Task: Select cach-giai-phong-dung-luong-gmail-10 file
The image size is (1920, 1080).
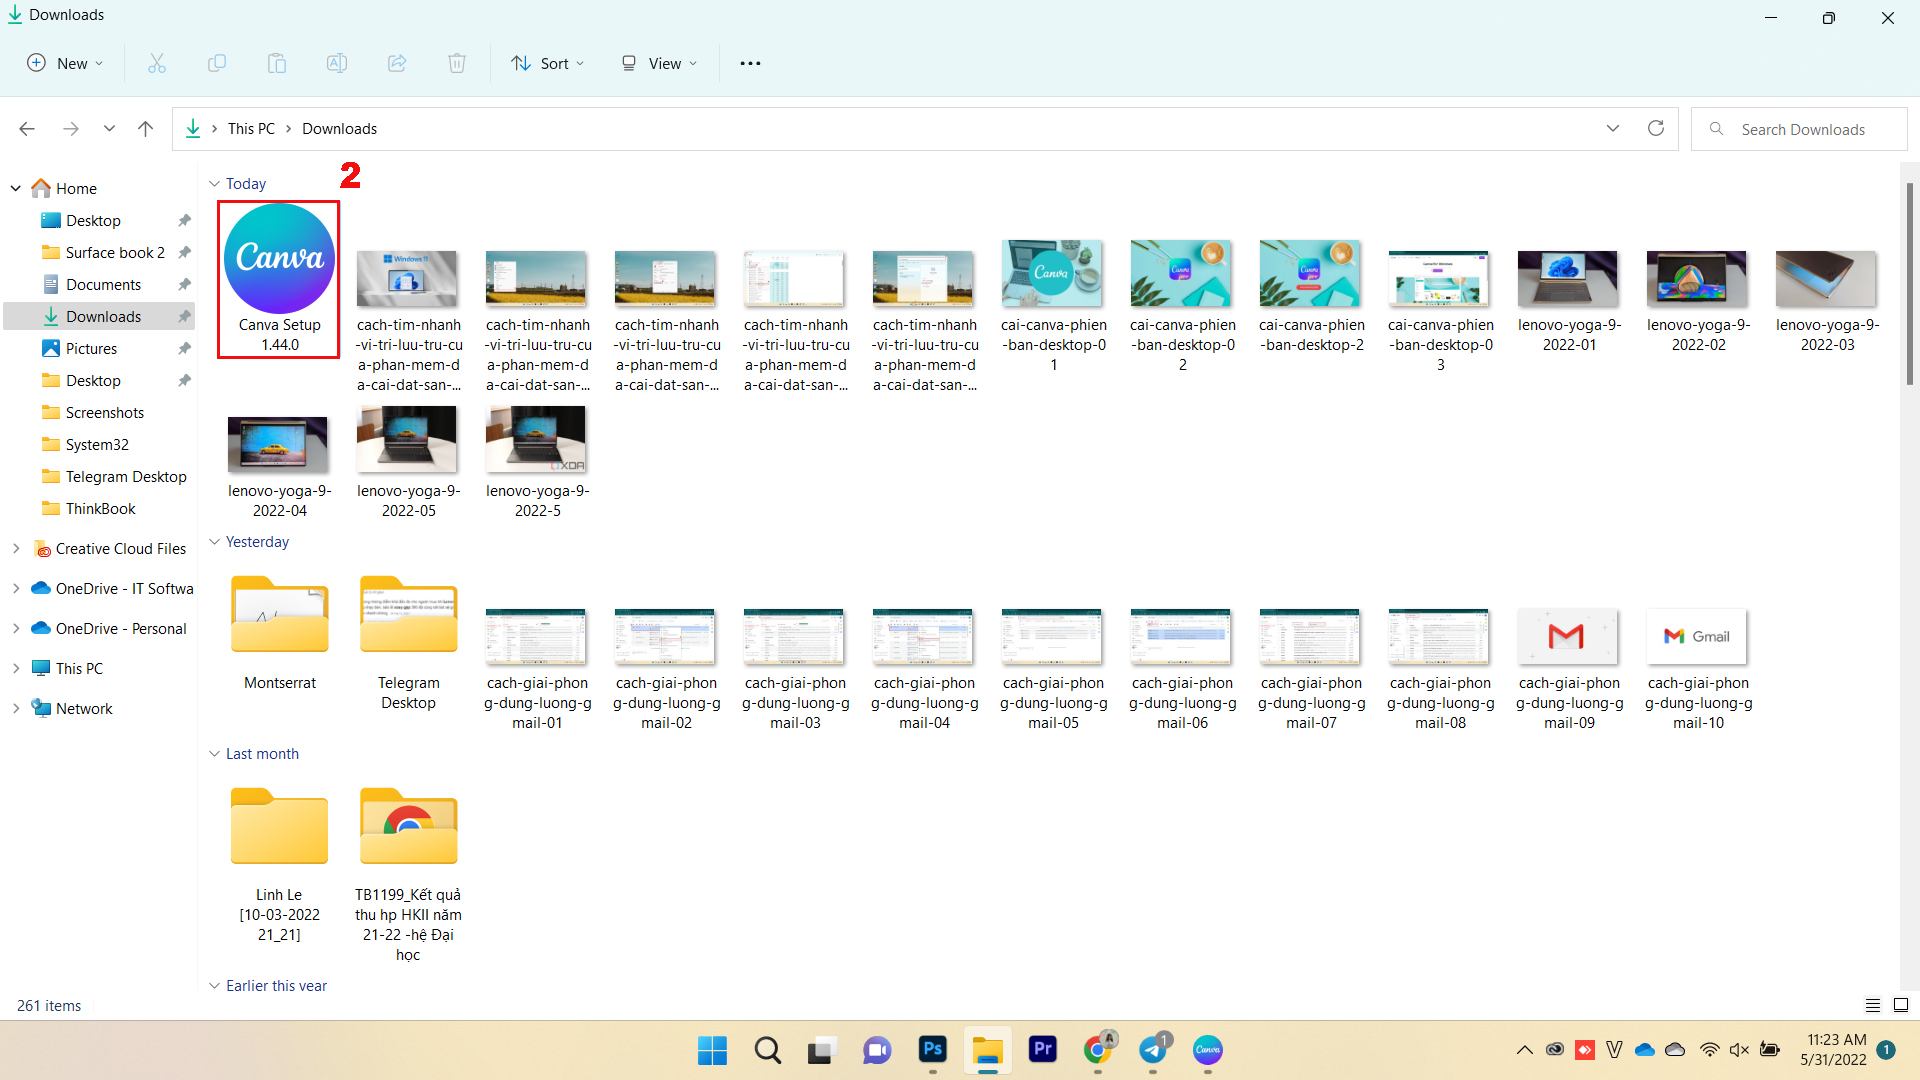Action: [1698, 668]
